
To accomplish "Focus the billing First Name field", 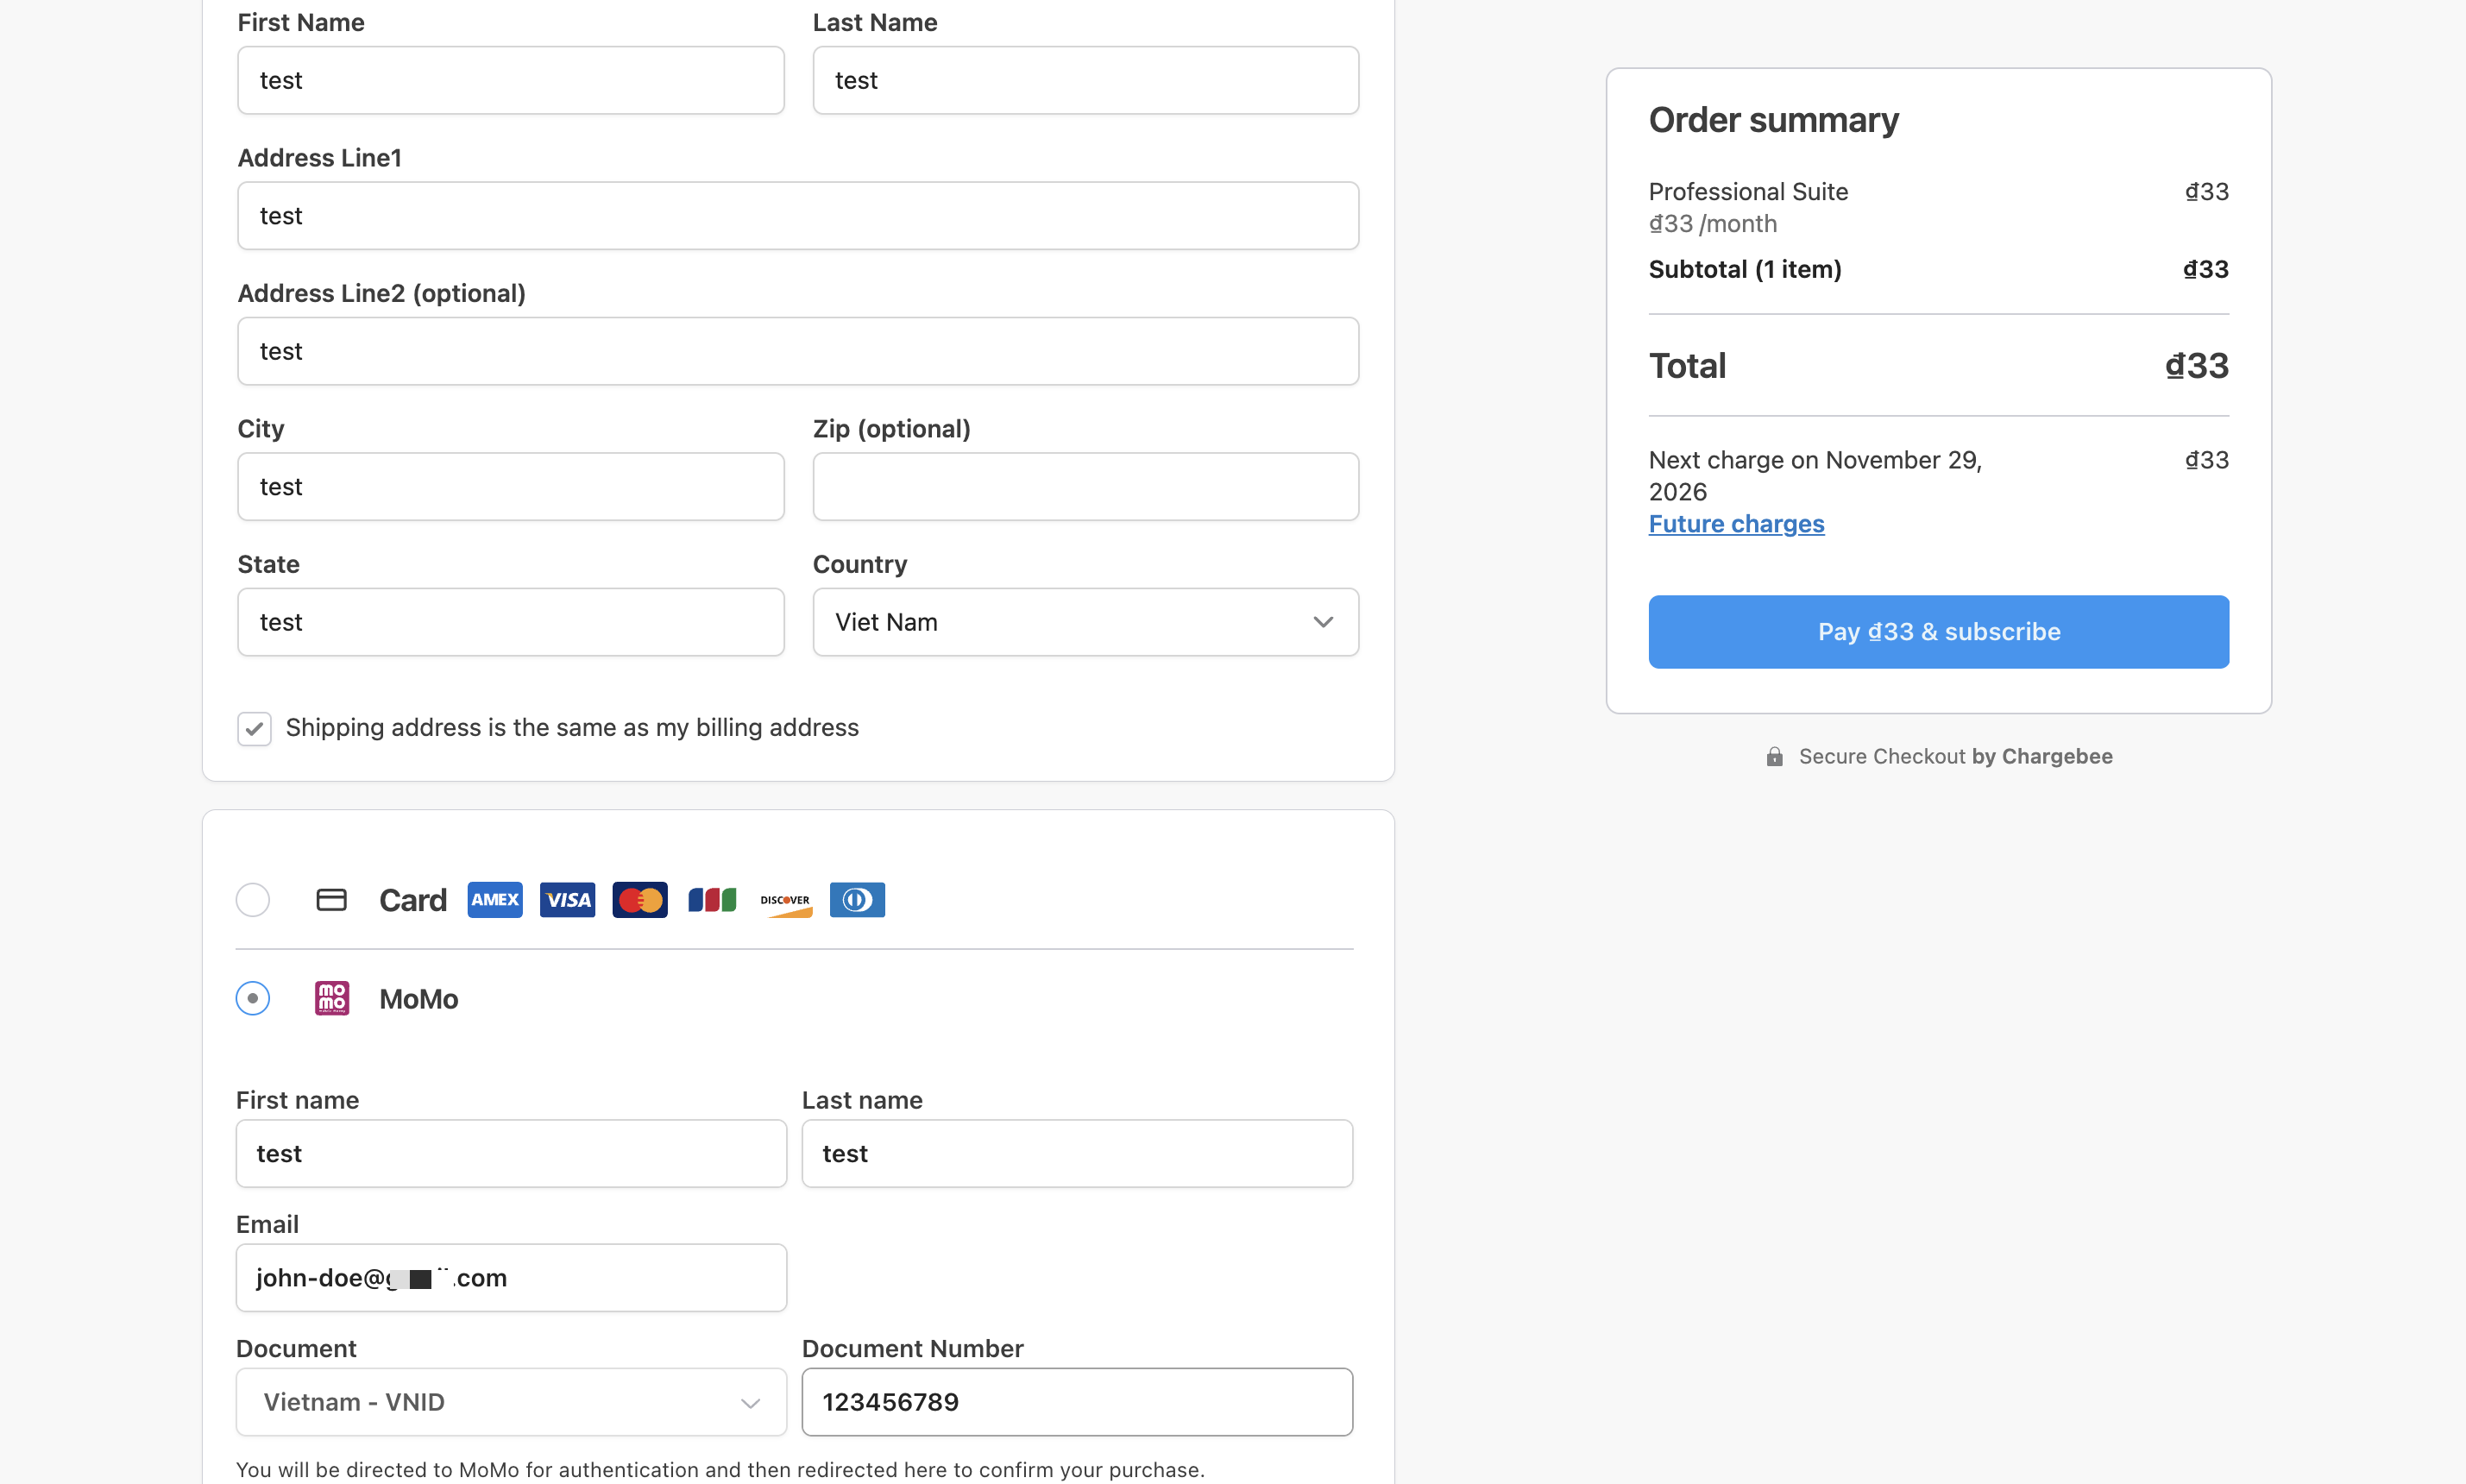I will click(x=510, y=80).
